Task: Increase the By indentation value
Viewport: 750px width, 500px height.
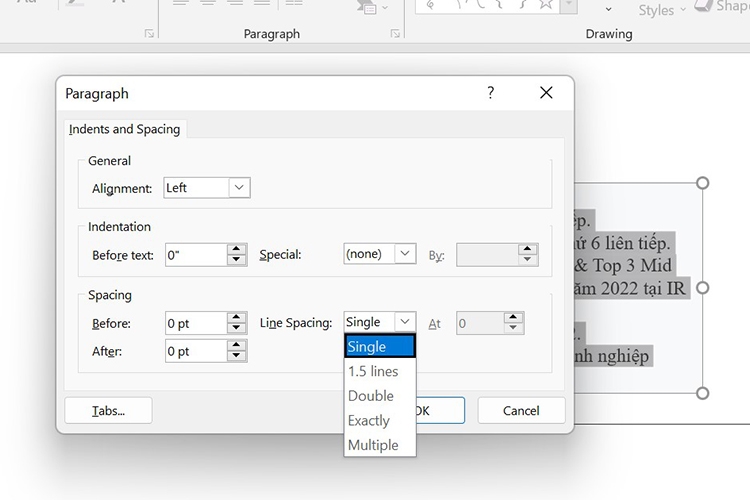Action: [x=528, y=249]
